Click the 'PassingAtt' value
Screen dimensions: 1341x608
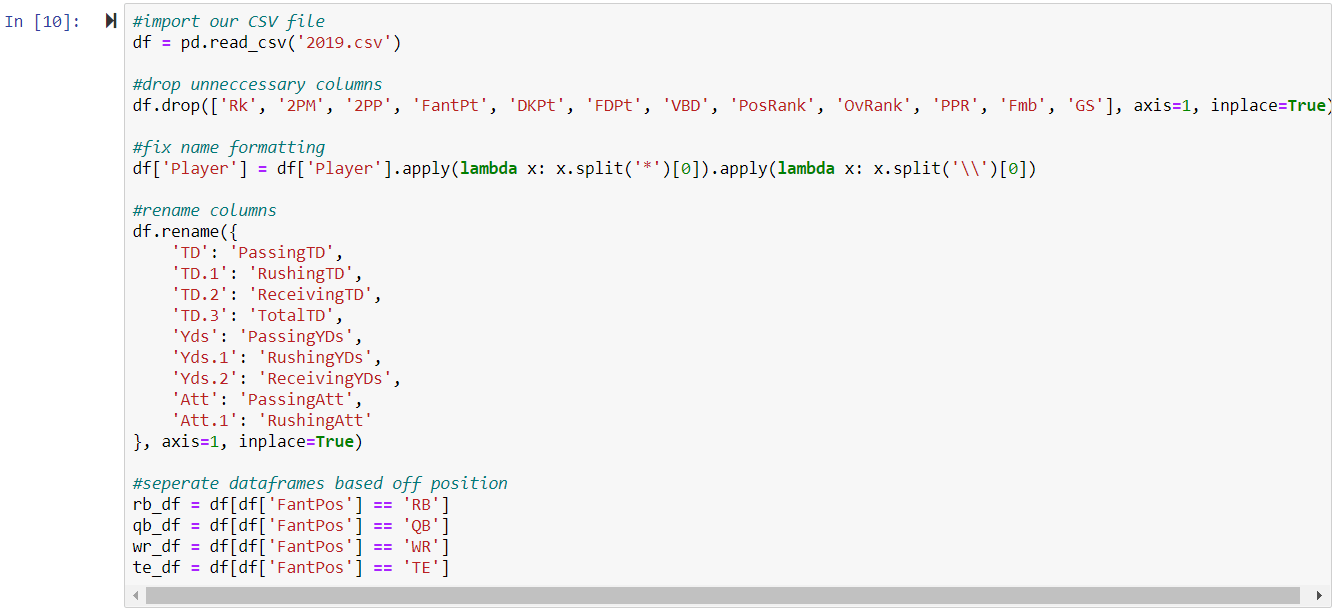pos(296,399)
